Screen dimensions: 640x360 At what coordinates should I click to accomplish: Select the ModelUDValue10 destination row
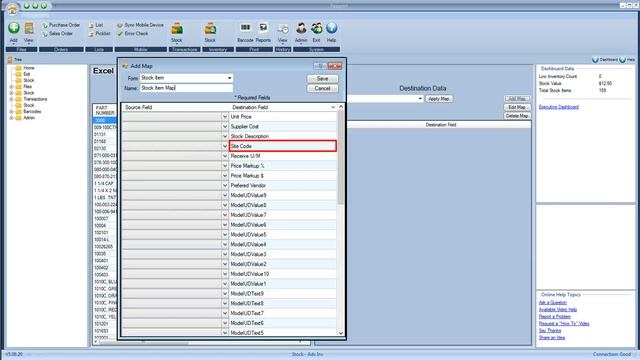point(282,274)
